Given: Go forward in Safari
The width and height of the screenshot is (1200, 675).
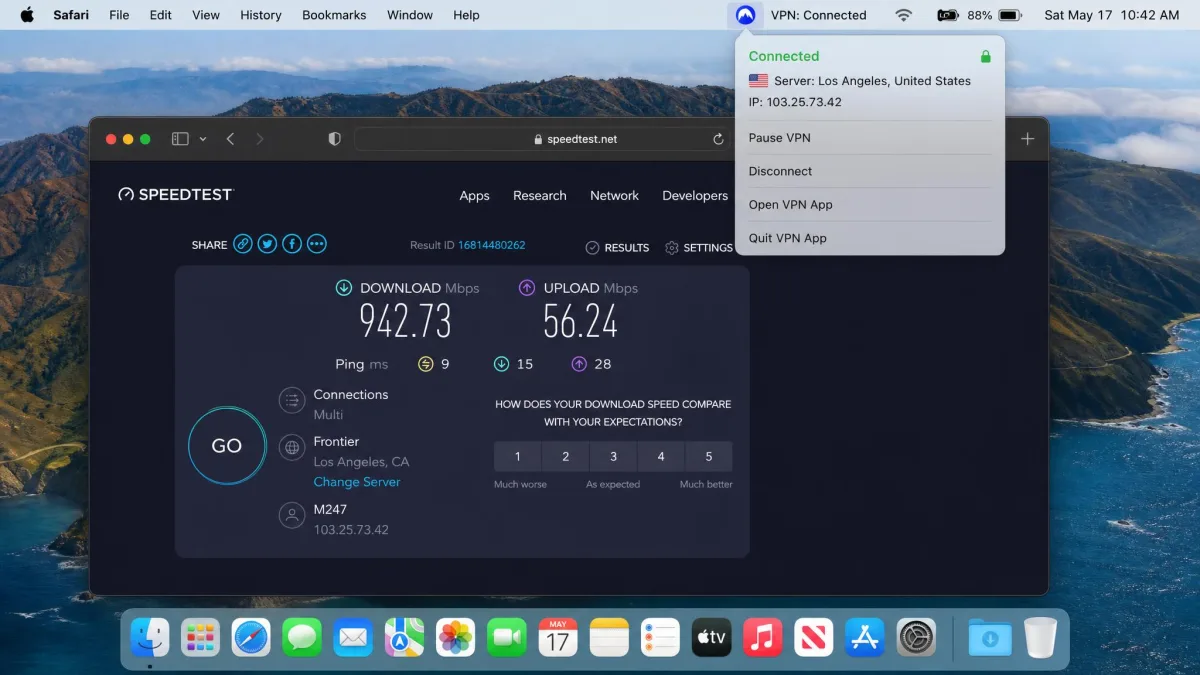Looking at the screenshot, I should pos(260,139).
